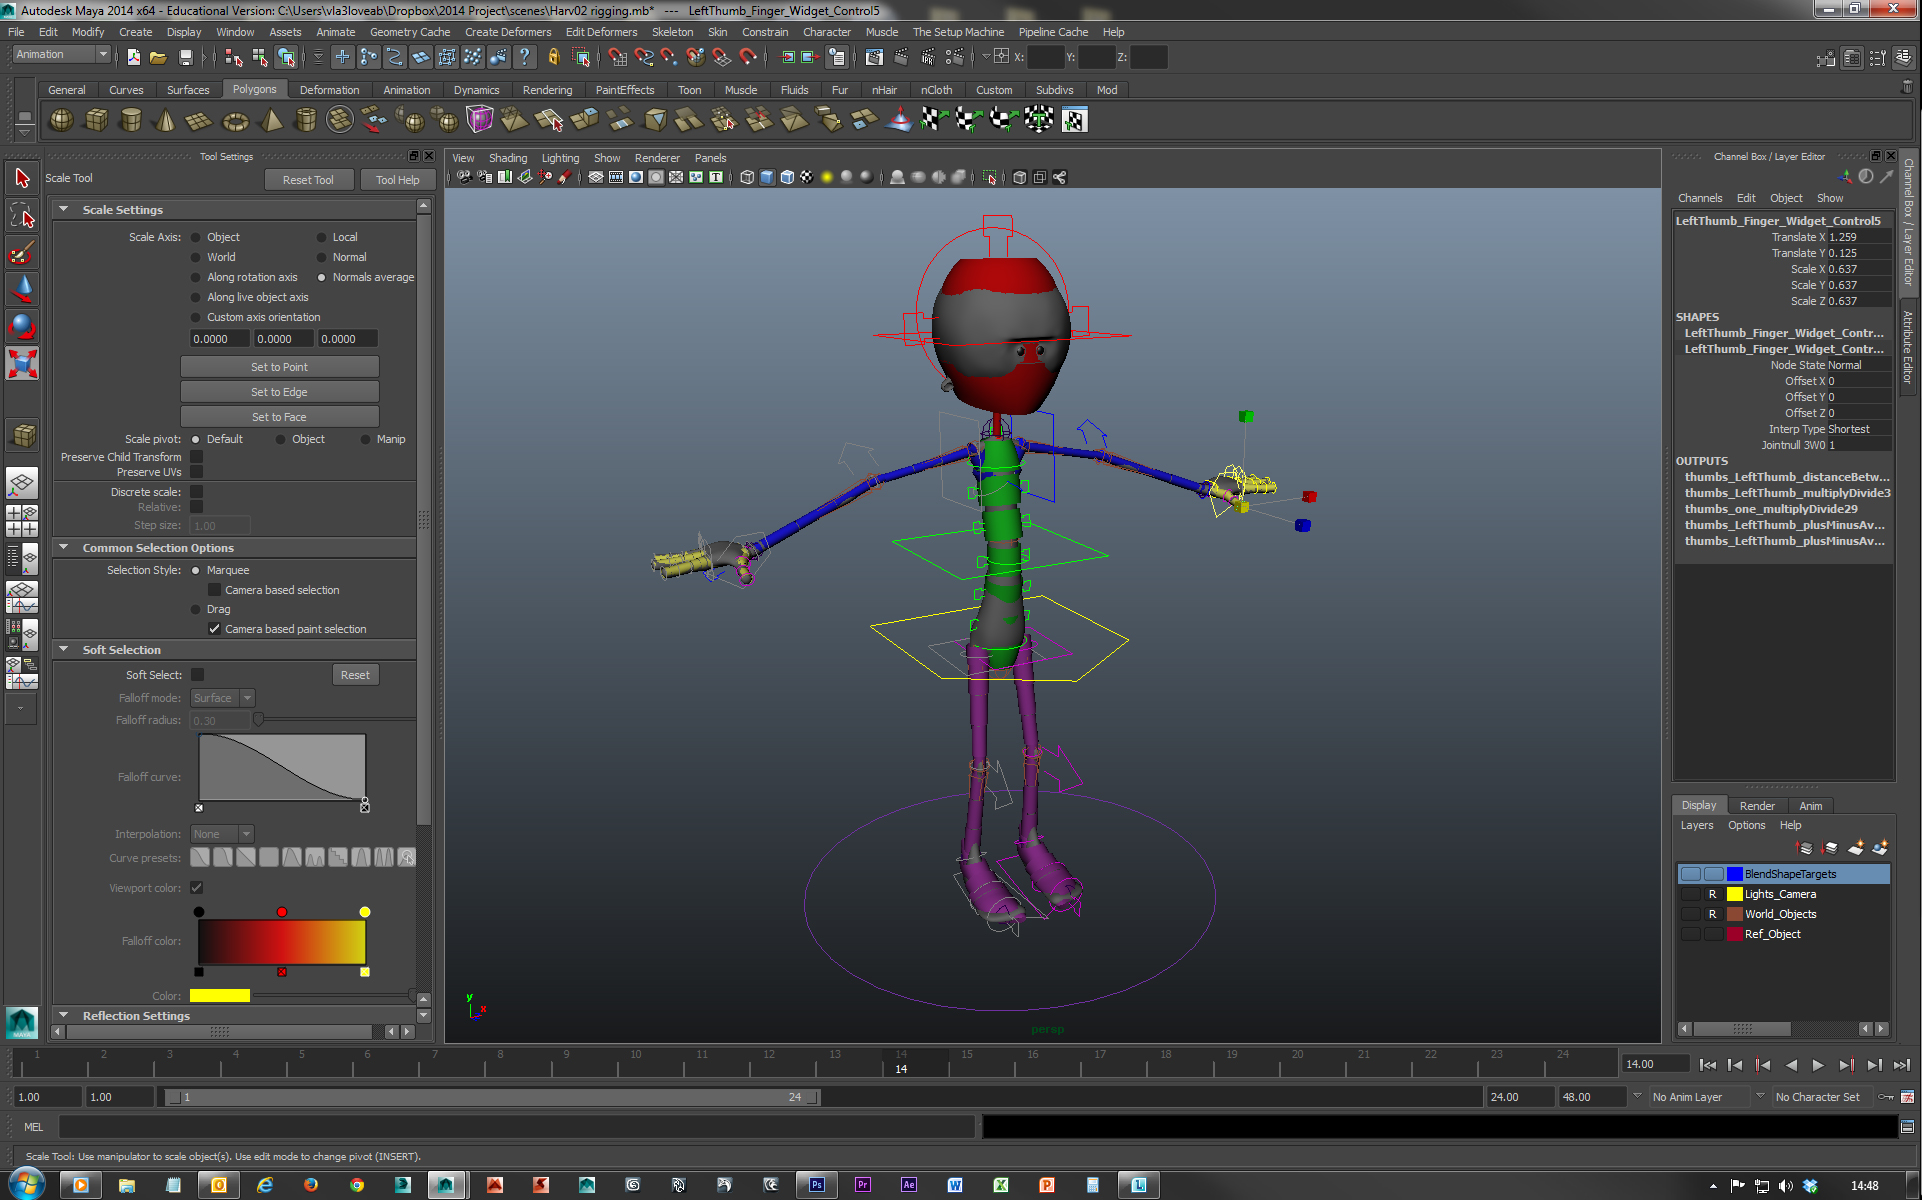1922x1200 pixels.
Task: Select the Move tool in the toolbox
Action: point(22,289)
